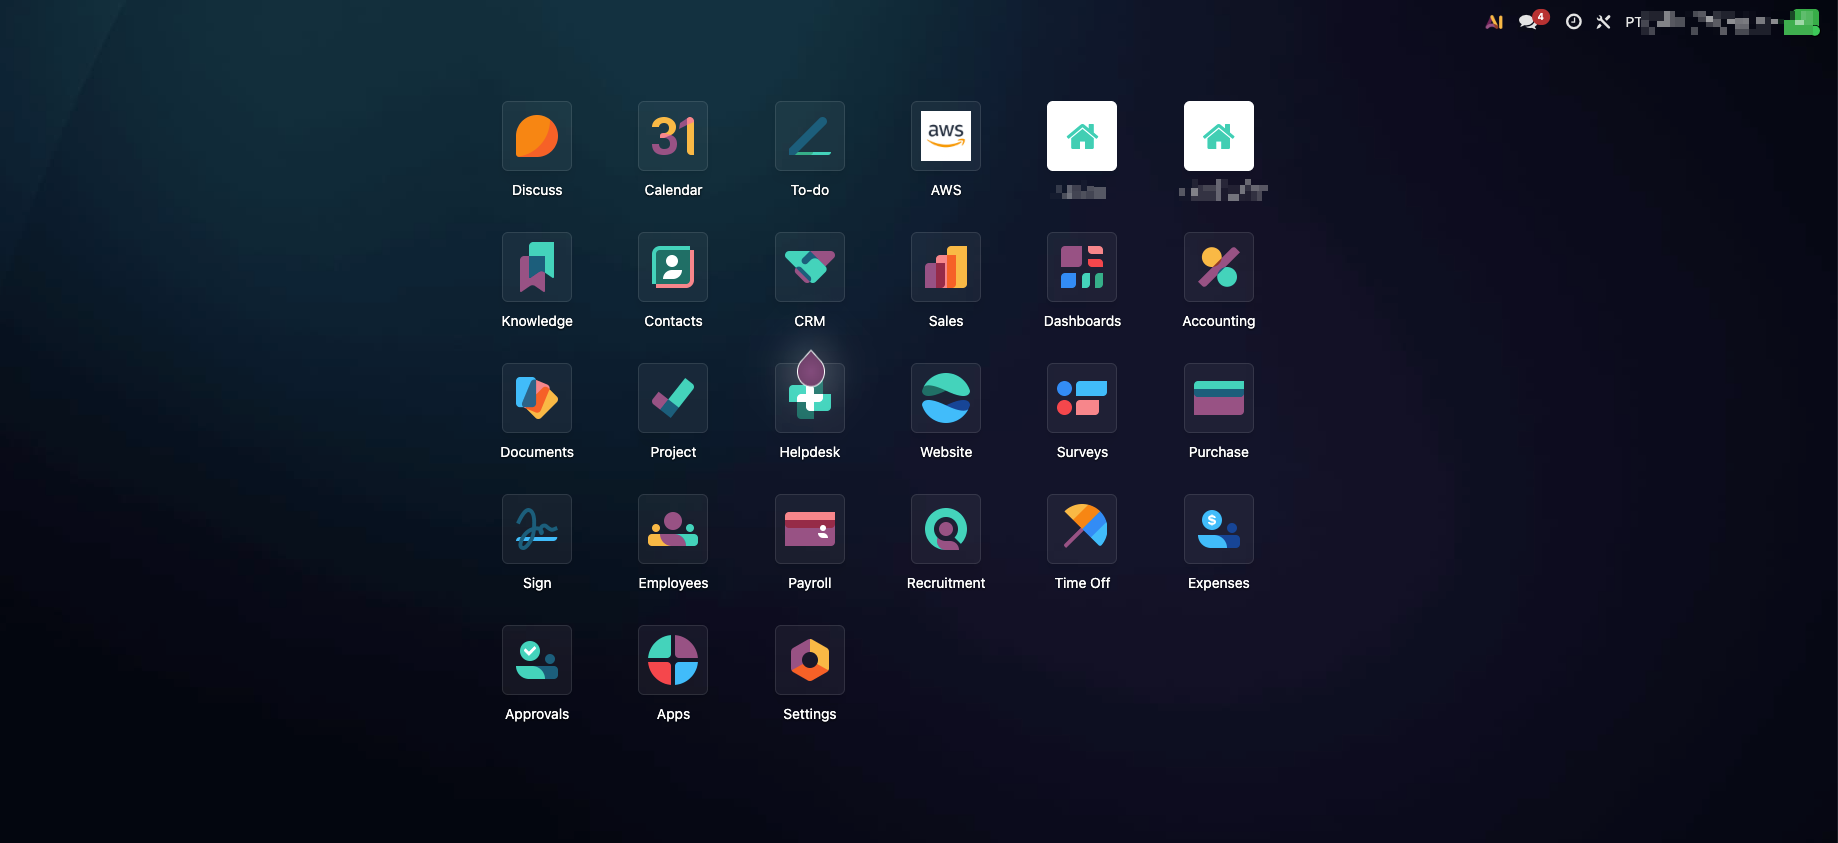The width and height of the screenshot is (1838, 843).
Task: Open the PT company switcher
Action: [1700, 22]
